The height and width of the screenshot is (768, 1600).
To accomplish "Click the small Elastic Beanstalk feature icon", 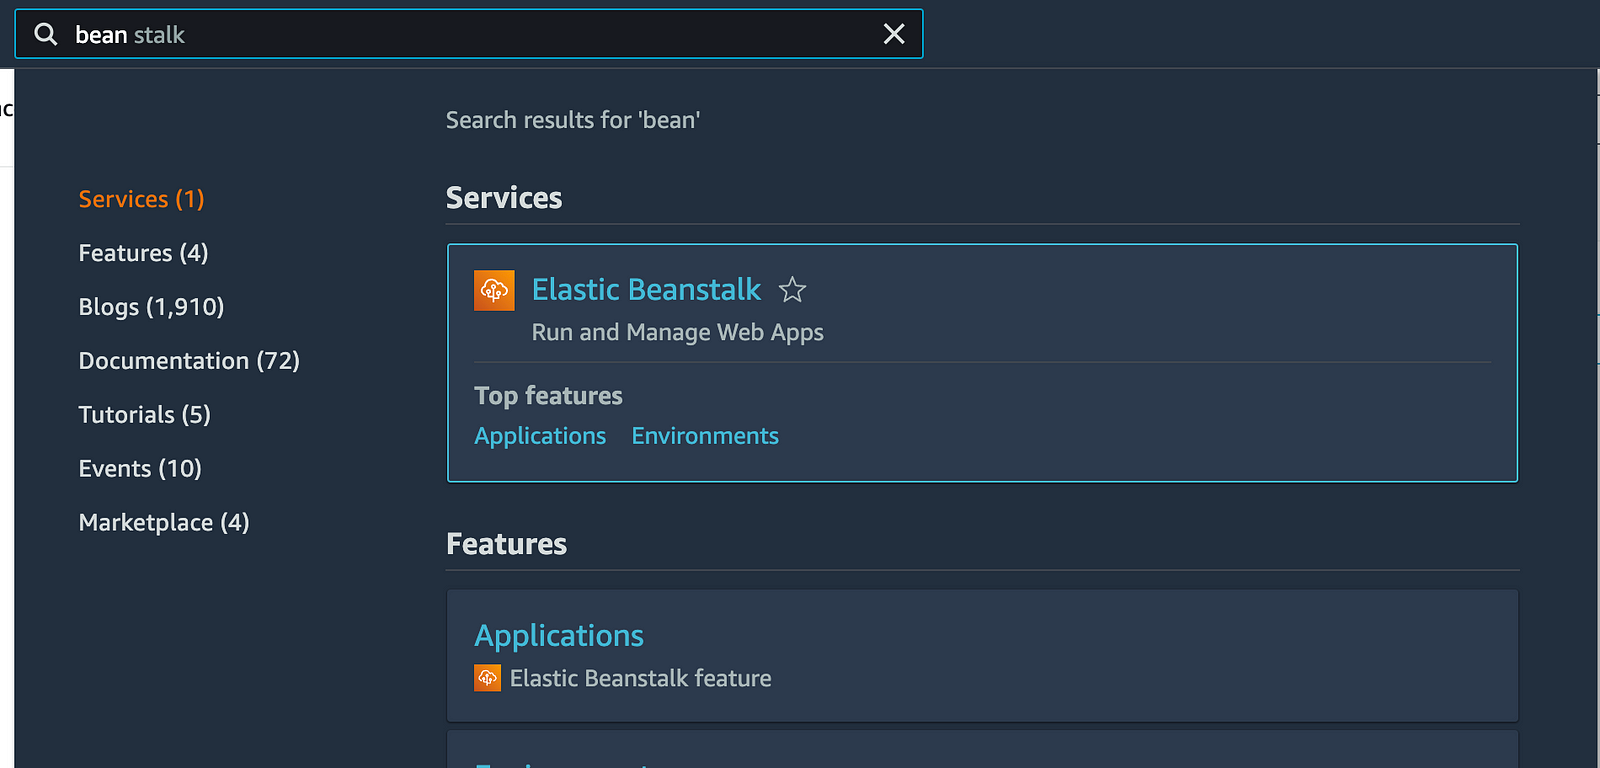I will pos(487,678).
